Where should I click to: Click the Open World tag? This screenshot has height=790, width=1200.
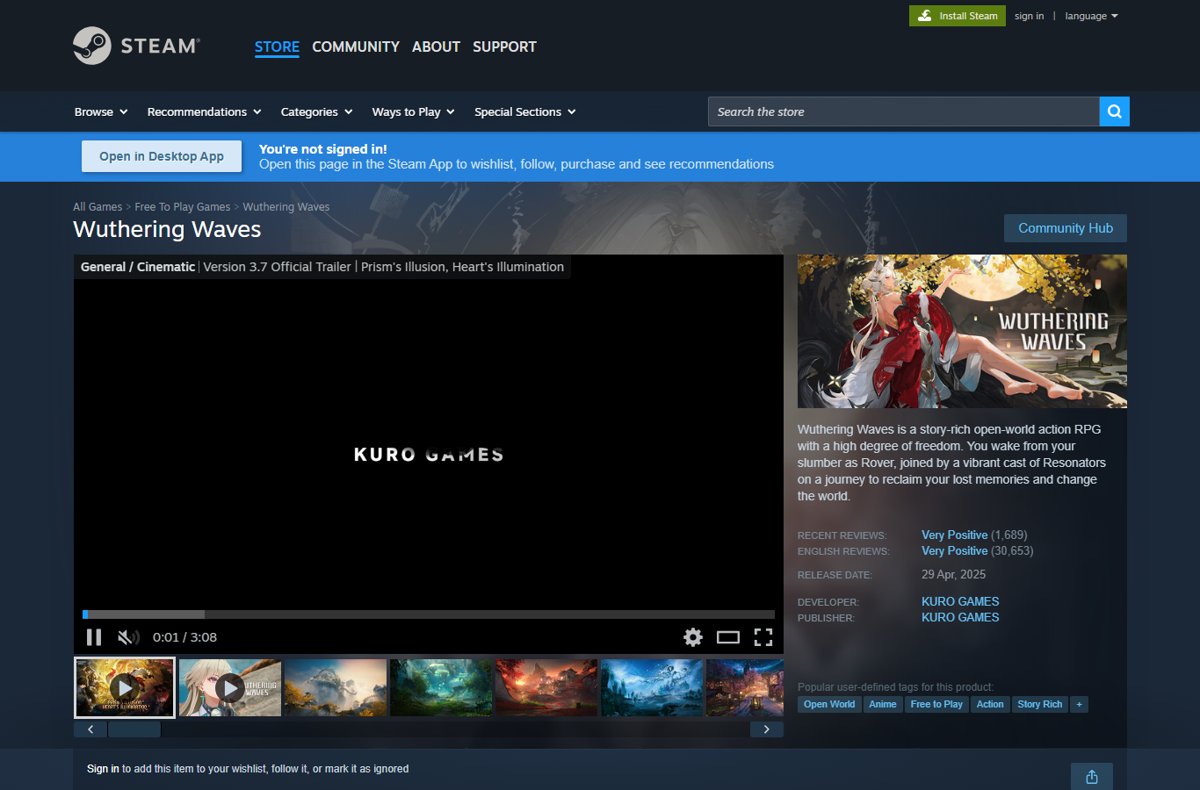click(x=829, y=704)
